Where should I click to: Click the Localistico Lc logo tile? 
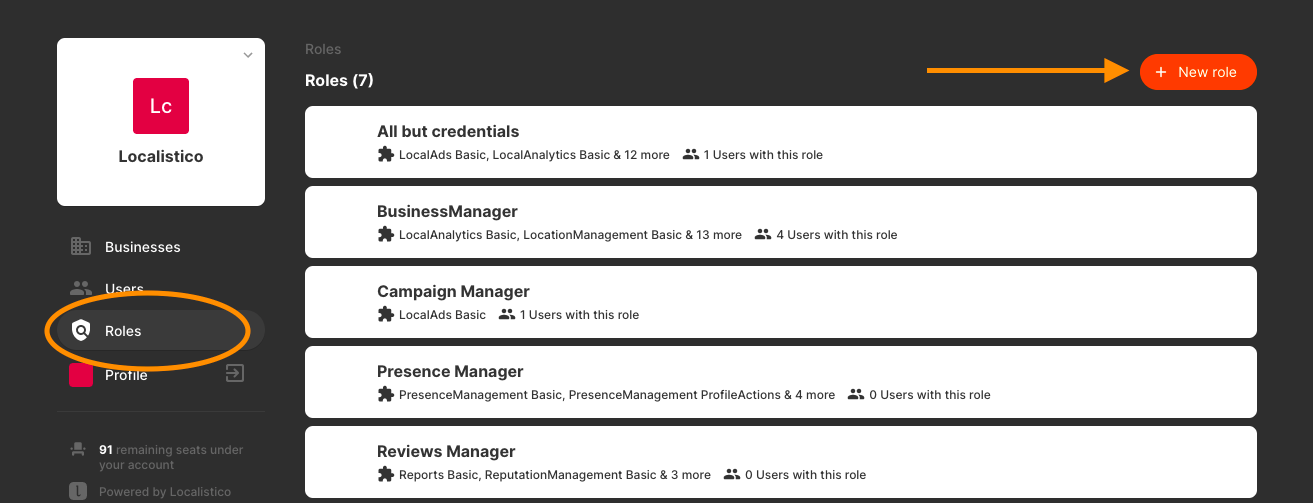pyautogui.click(x=161, y=106)
